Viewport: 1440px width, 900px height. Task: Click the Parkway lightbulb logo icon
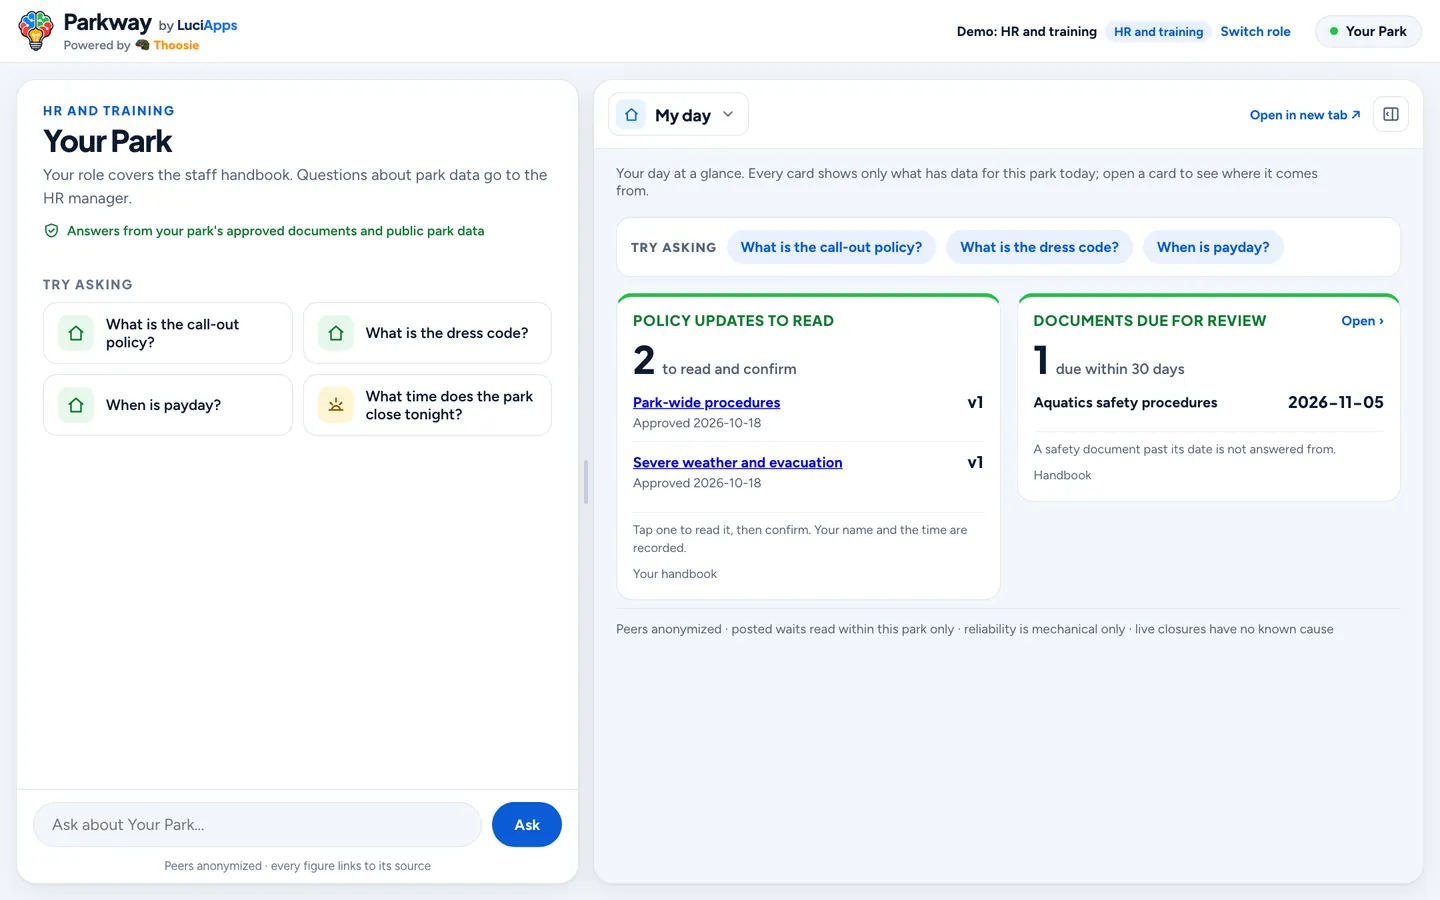(36, 31)
